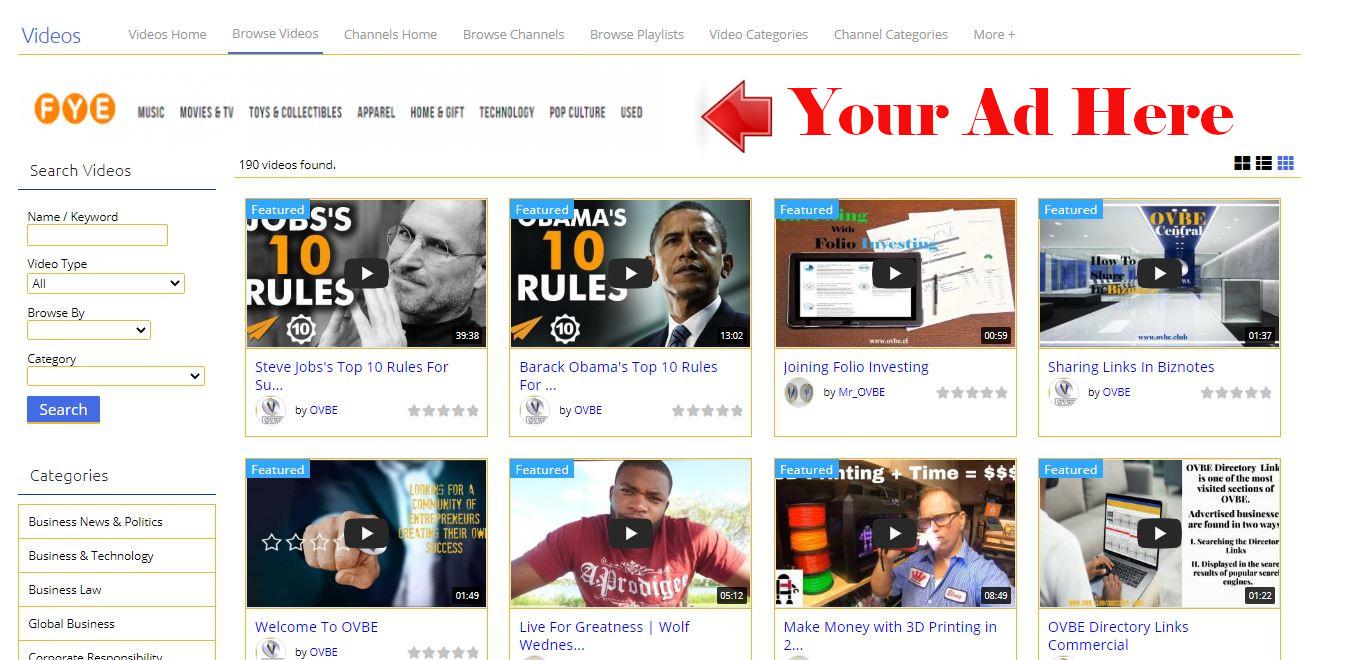Select the Business & Technology category
Viewport: 1351px width, 660px height.
coord(116,556)
